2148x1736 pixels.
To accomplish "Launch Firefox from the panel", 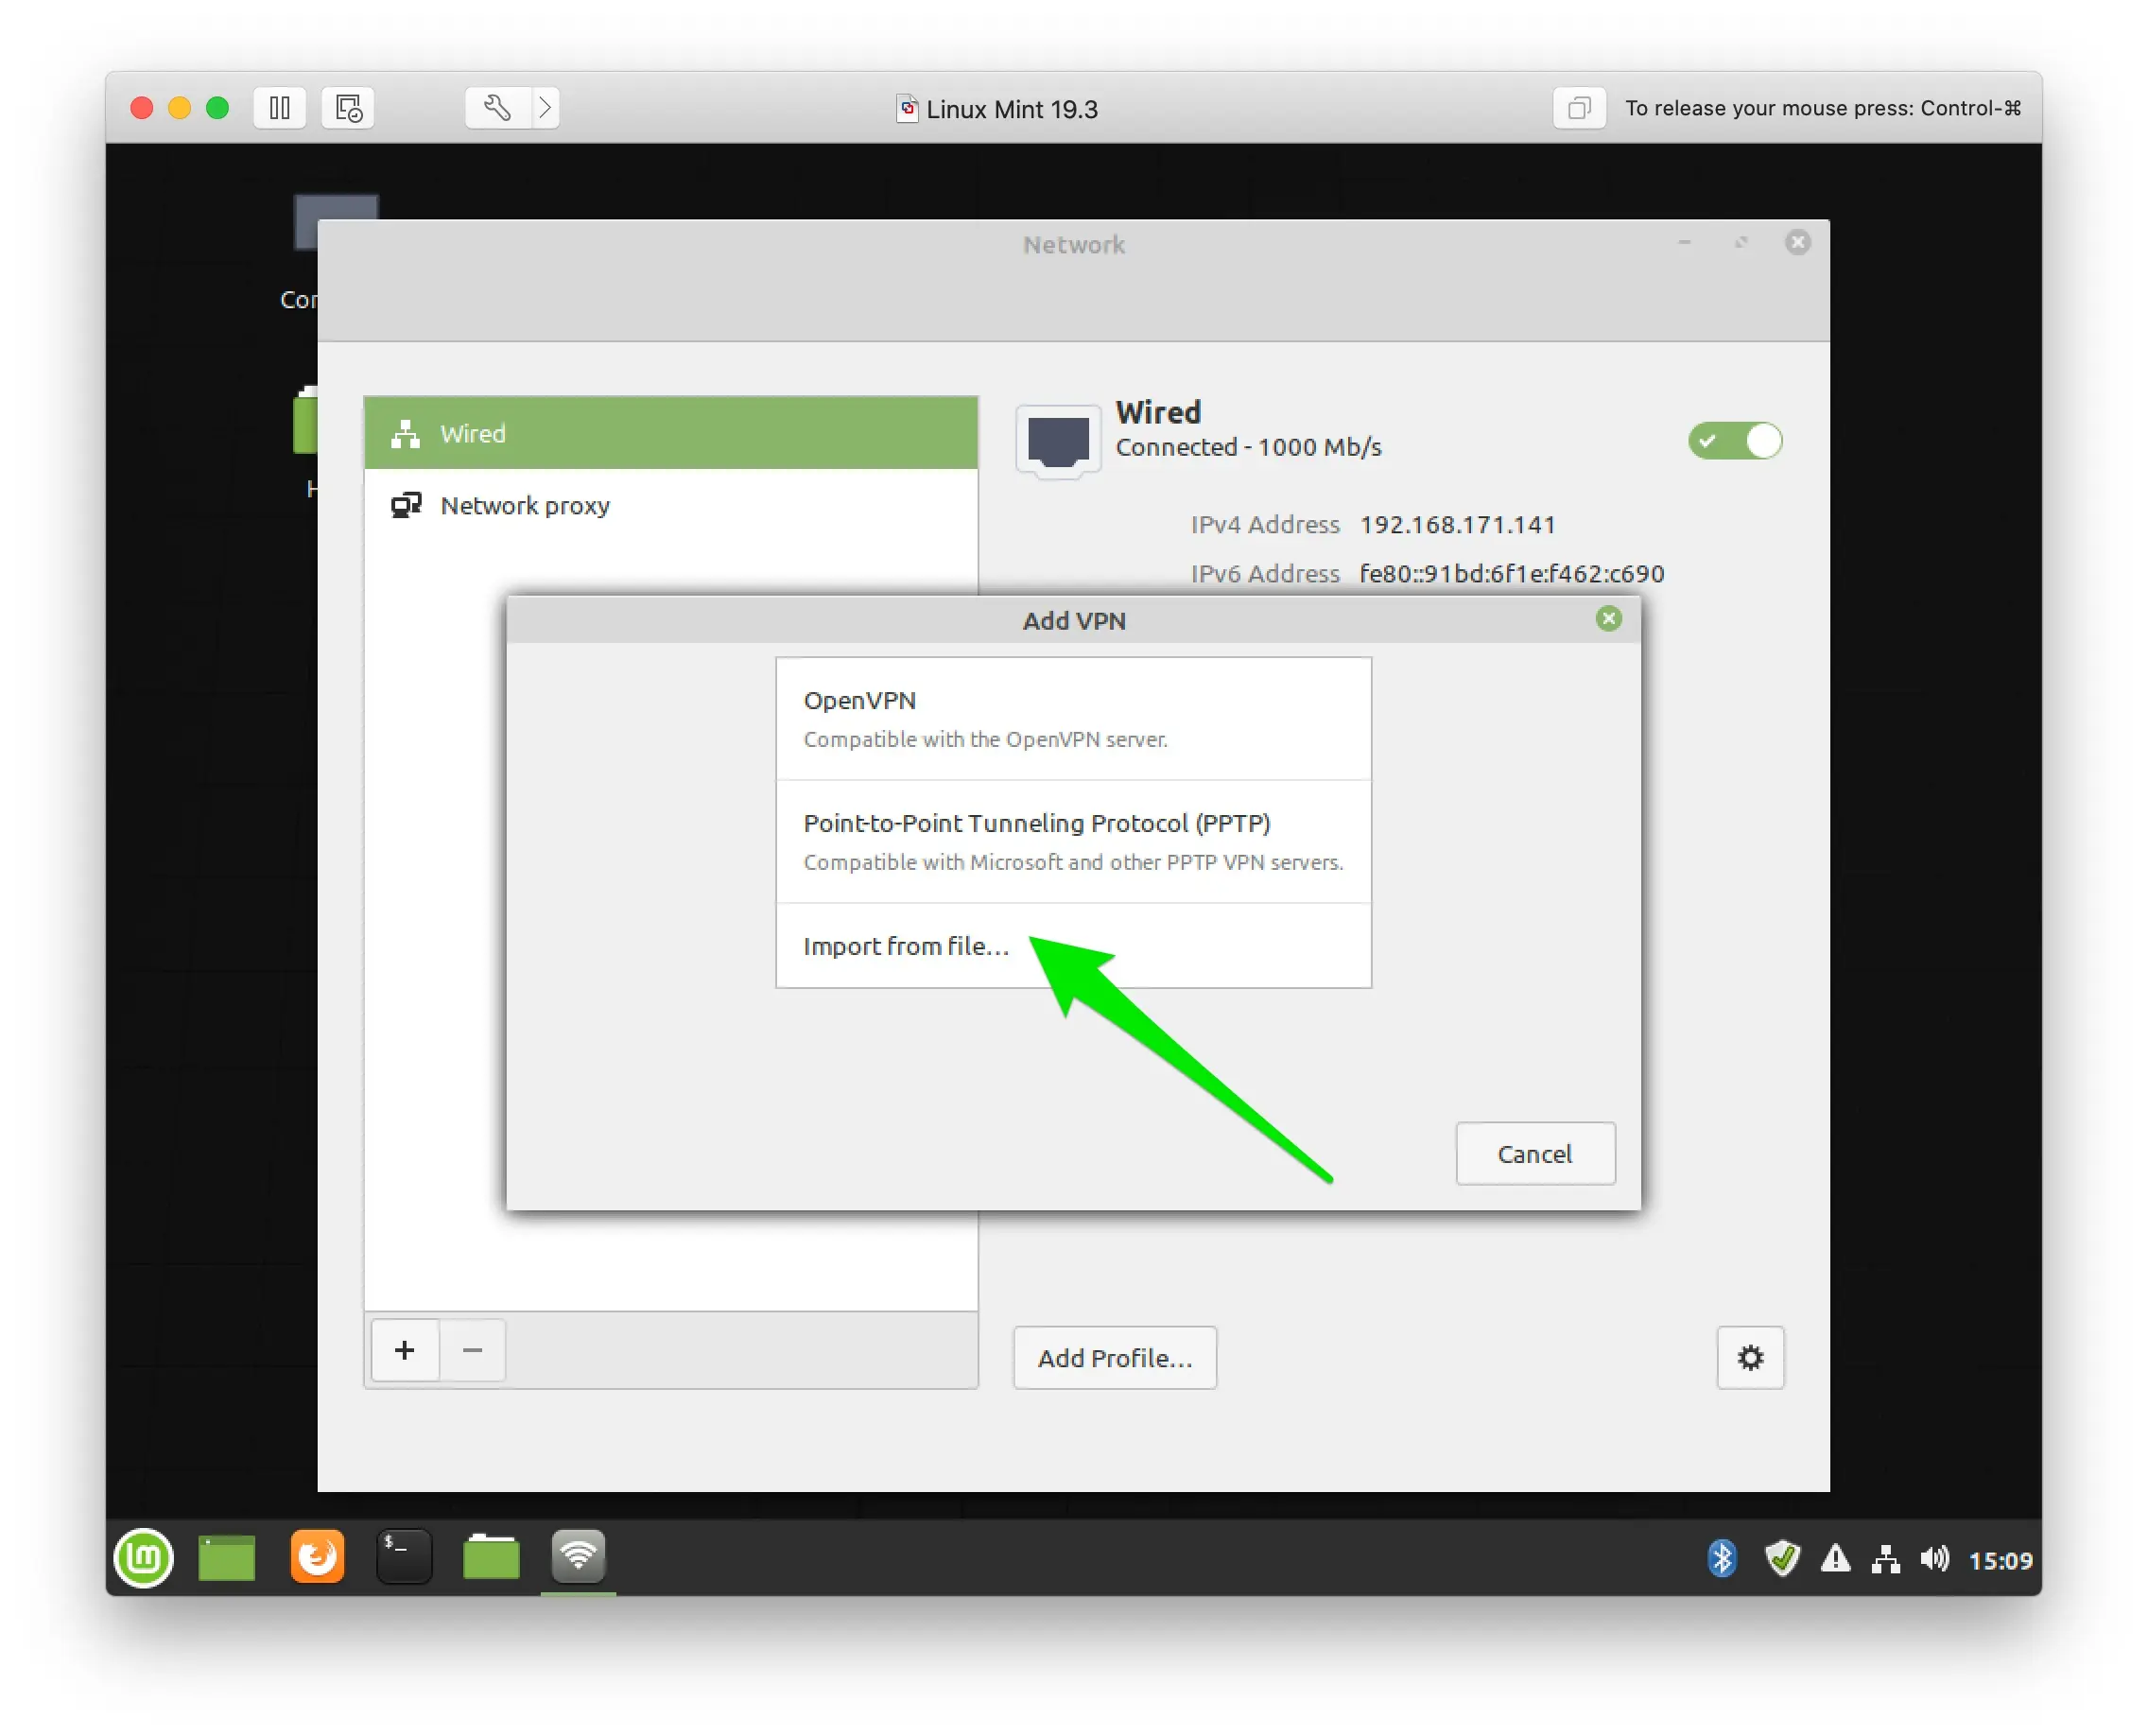I will tap(317, 1557).
